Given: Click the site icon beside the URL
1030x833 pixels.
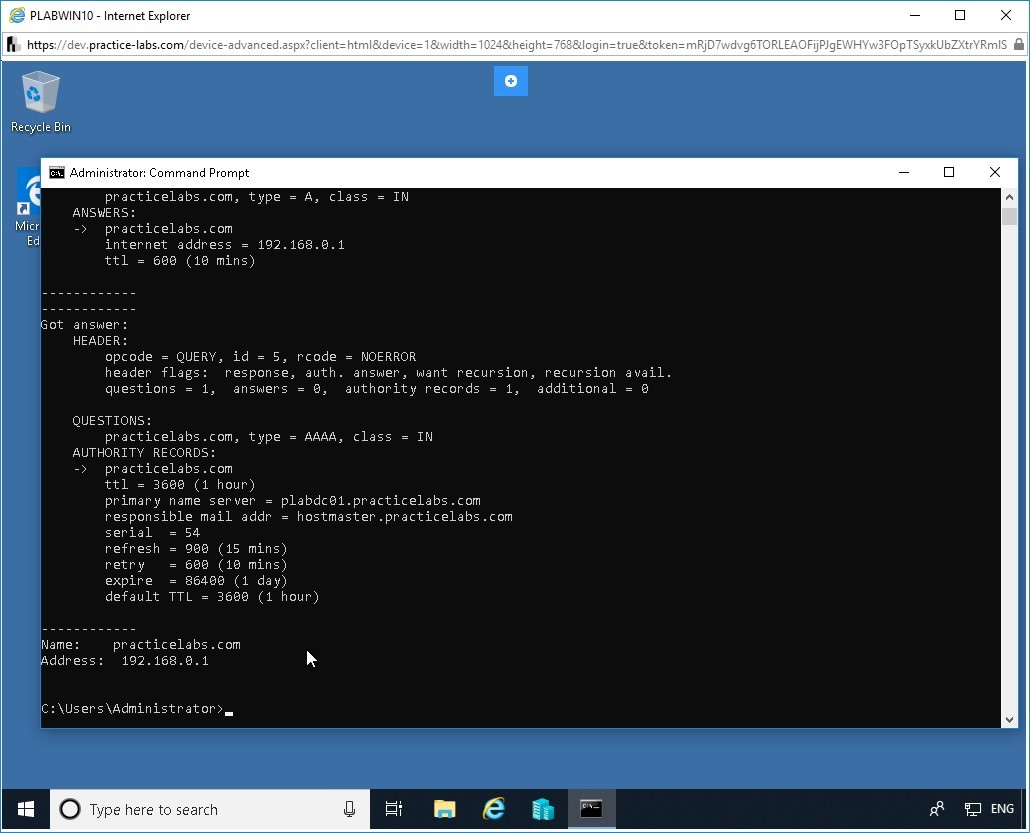Looking at the screenshot, I should coord(12,45).
